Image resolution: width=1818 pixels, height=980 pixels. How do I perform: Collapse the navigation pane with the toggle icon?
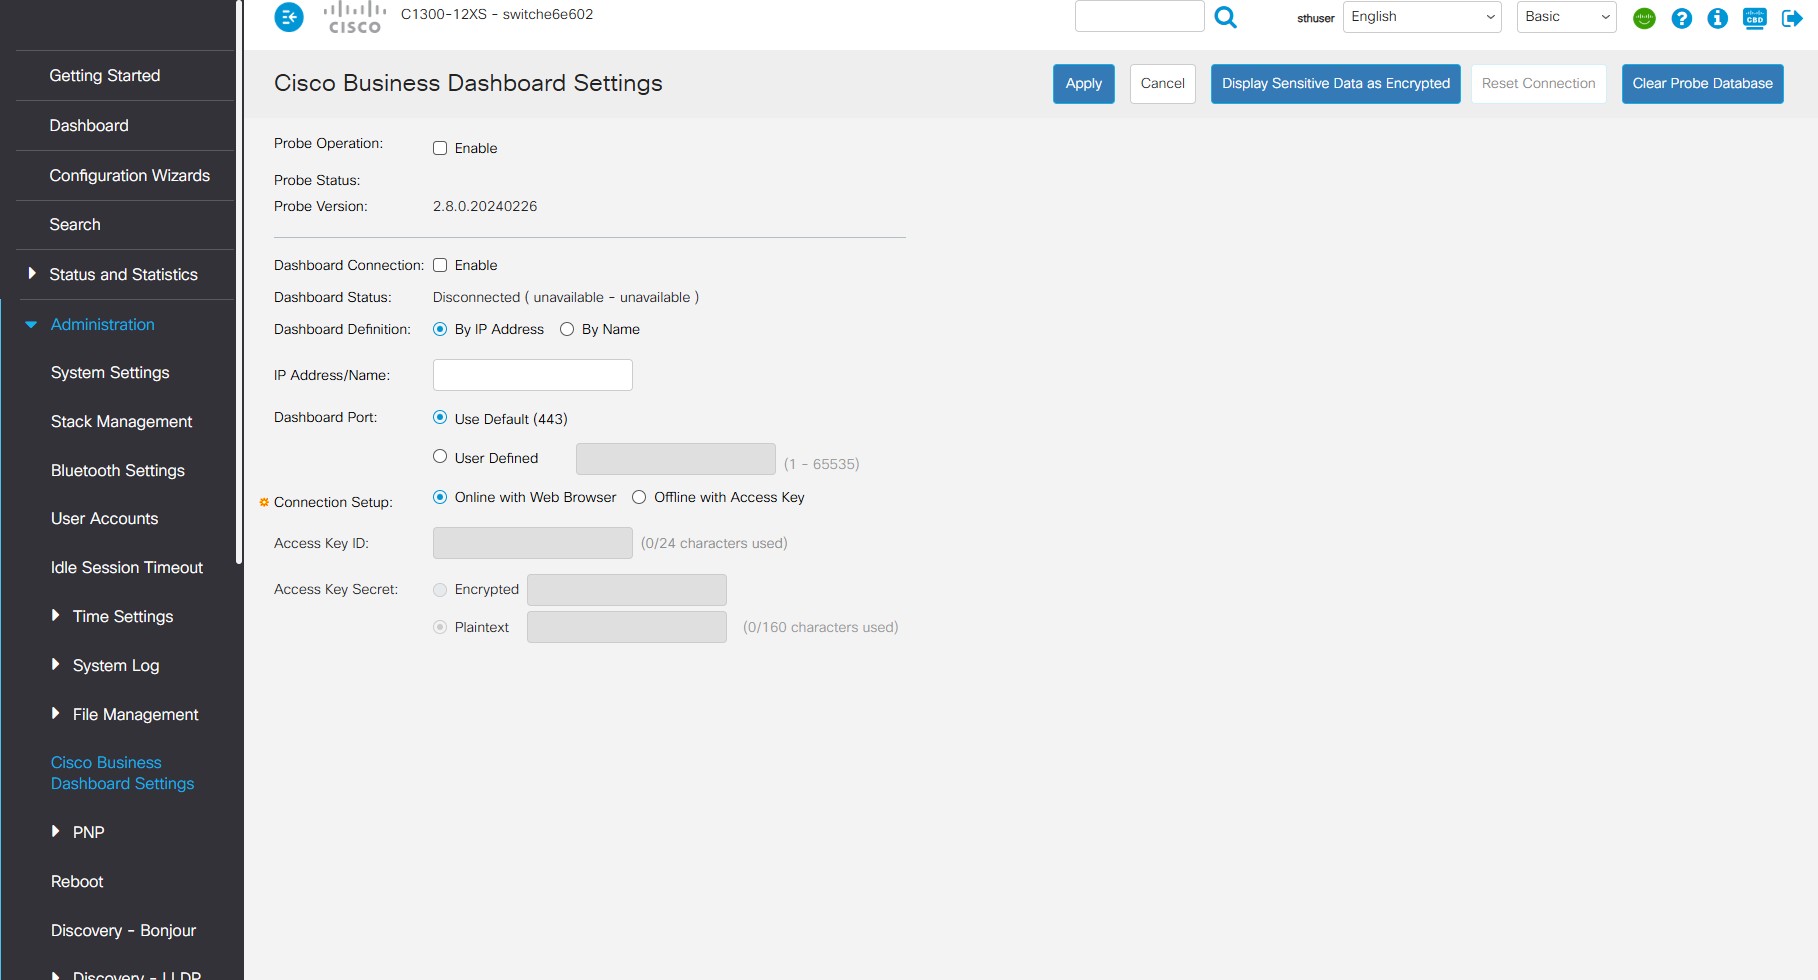pyautogui.click(x=289, y=17)
